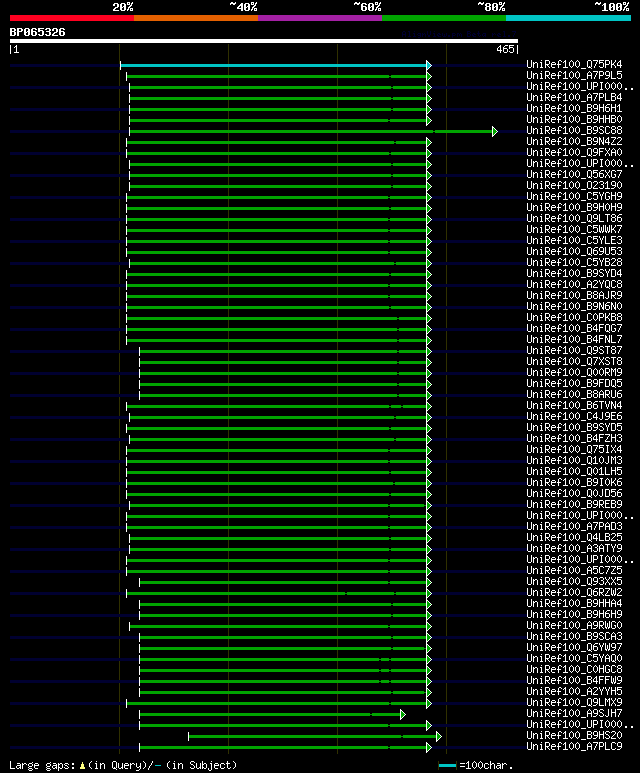Select the UniRef100_Q6RZW2 label
640x773 pixels.
(574, 593)
